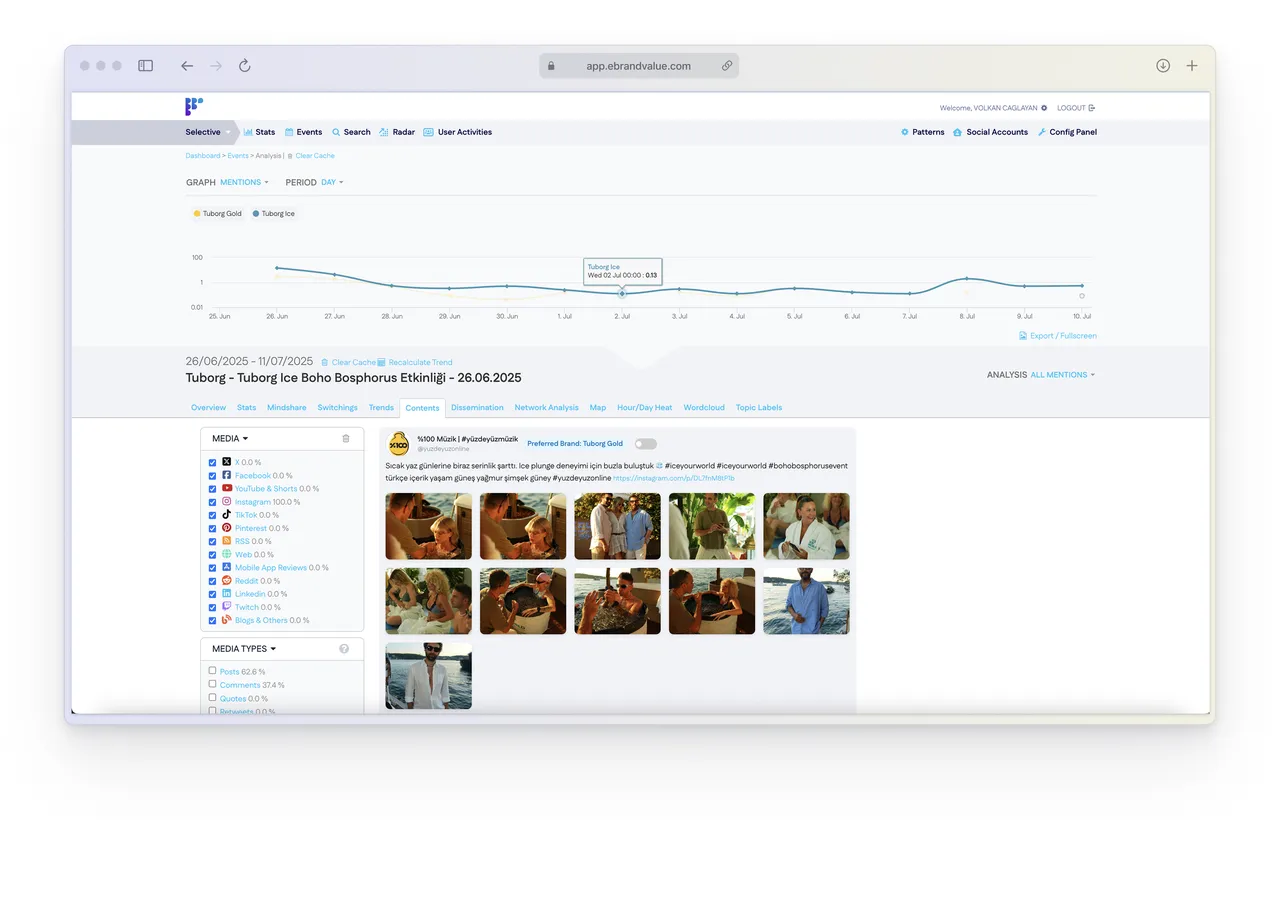Collapse the MEDIA panel header

(230, 438)
